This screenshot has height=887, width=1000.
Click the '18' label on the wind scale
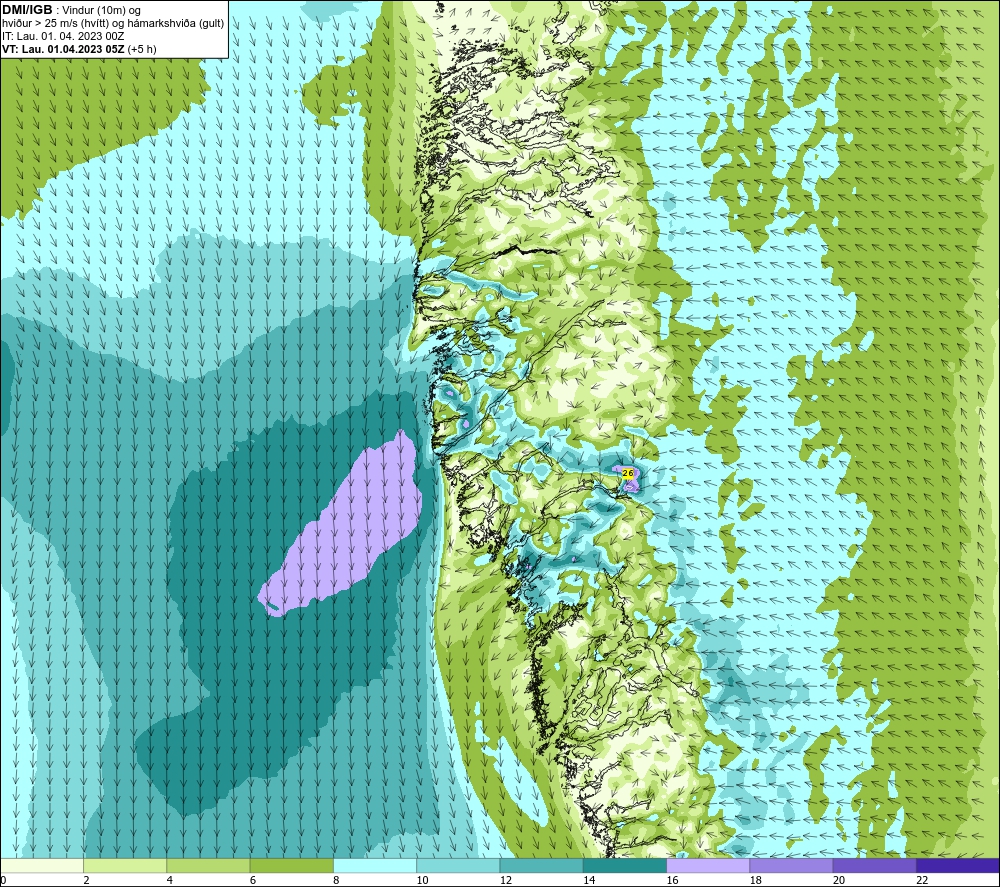(x=756, y=880)
